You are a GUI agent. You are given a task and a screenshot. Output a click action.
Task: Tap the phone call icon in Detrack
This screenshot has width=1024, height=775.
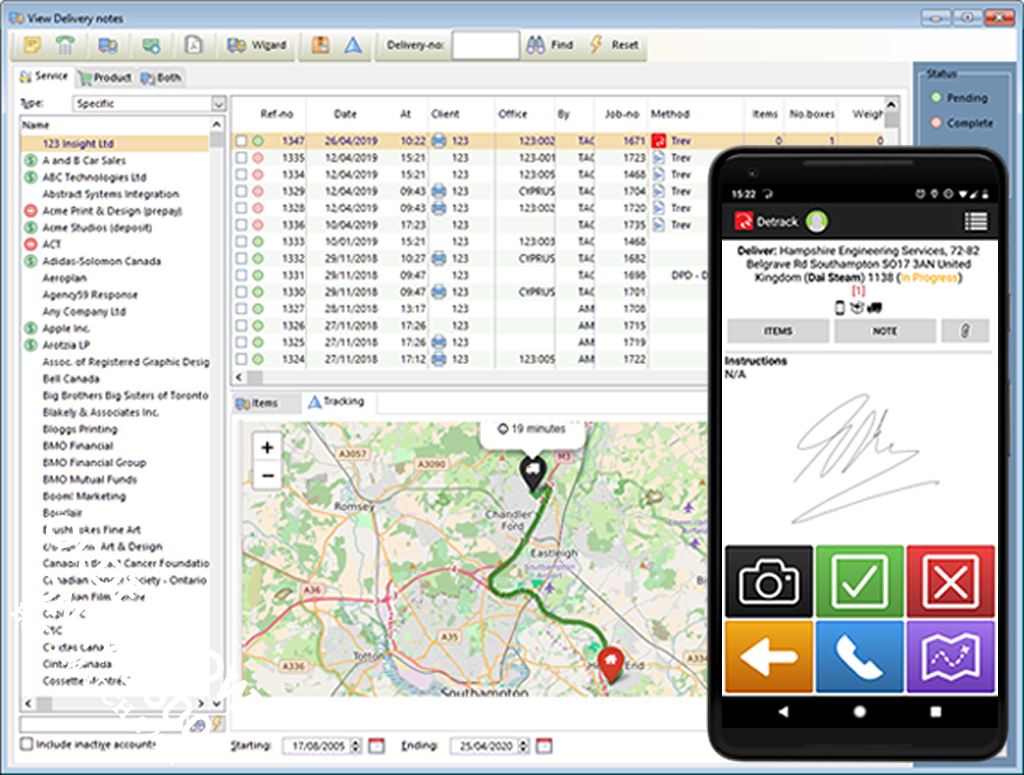860,657
